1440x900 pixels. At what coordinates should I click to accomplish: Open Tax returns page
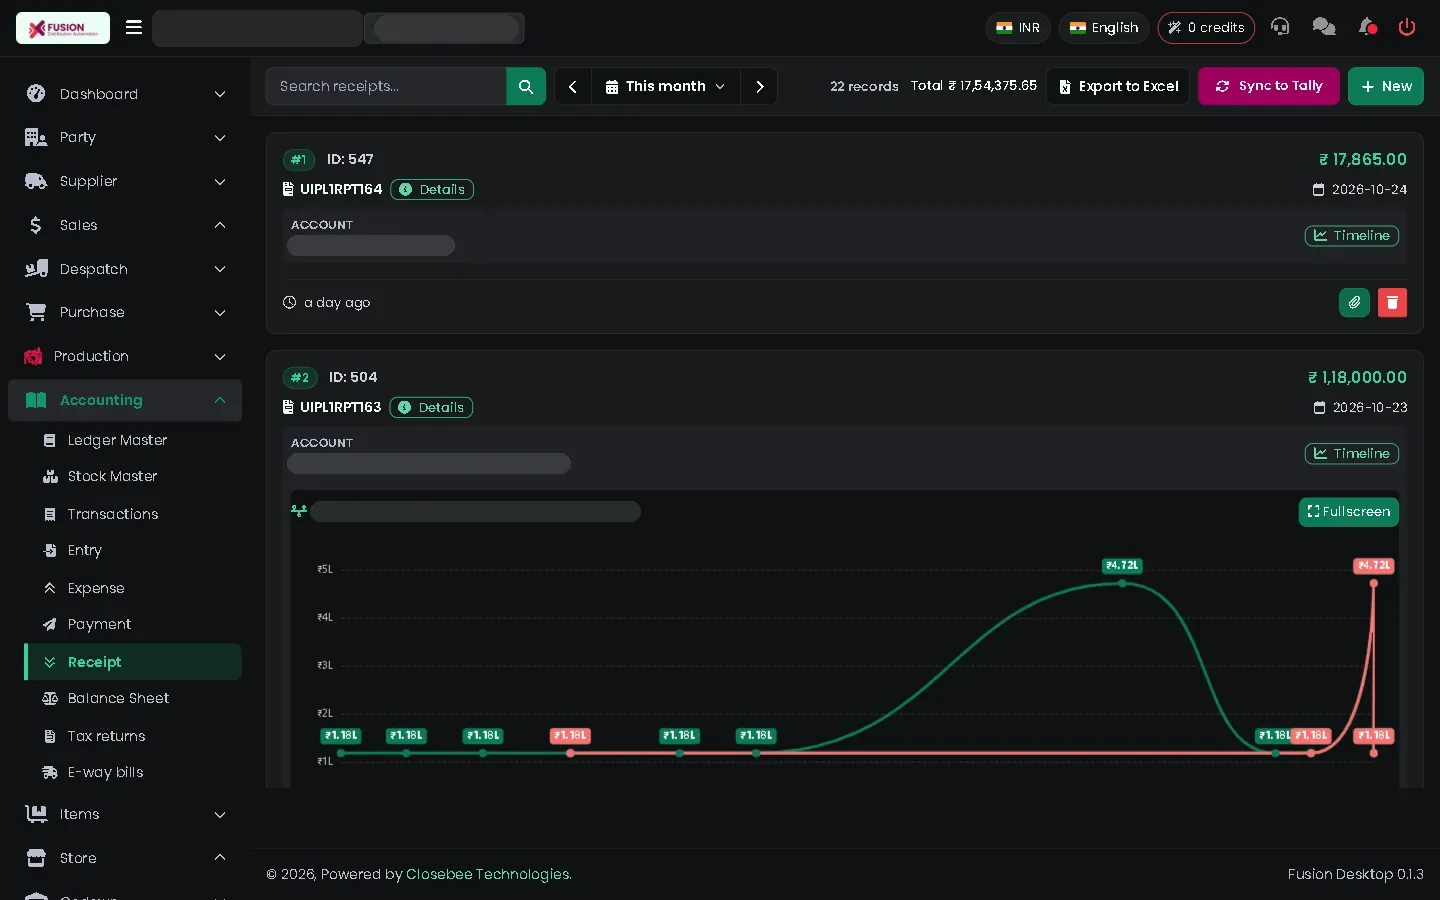[106, 736]
